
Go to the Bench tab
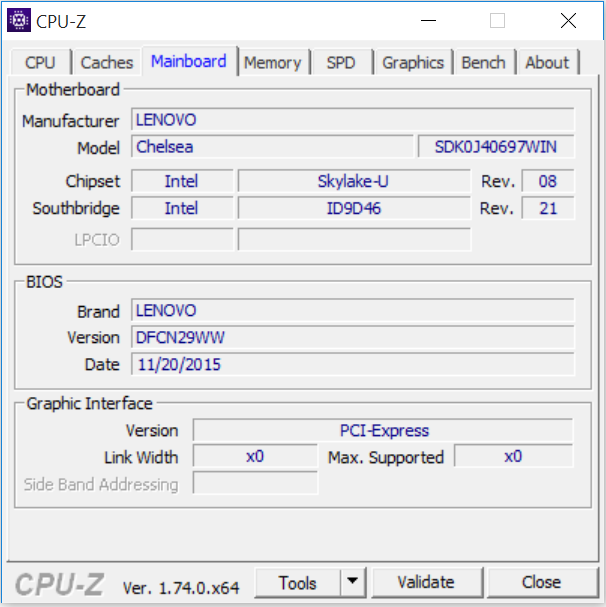(x=484, y=62)
